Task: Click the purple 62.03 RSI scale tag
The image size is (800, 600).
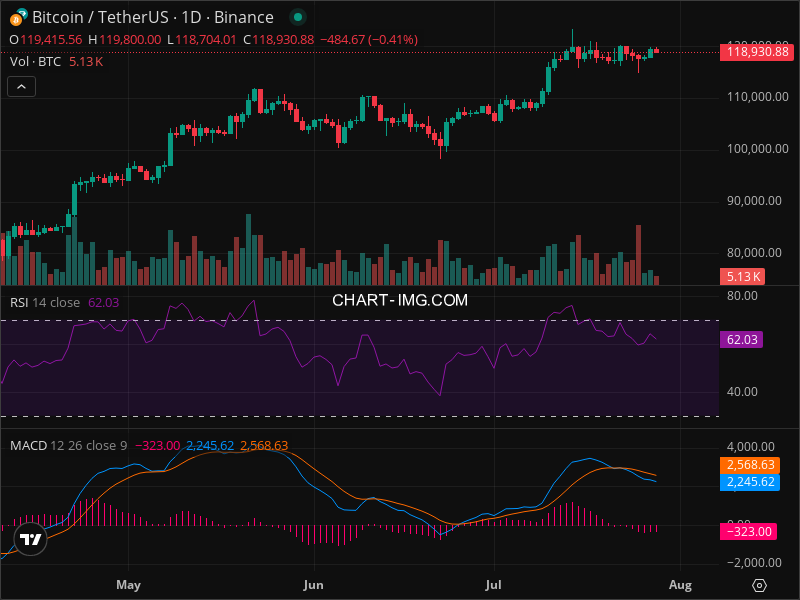Action: coord(741,340)
